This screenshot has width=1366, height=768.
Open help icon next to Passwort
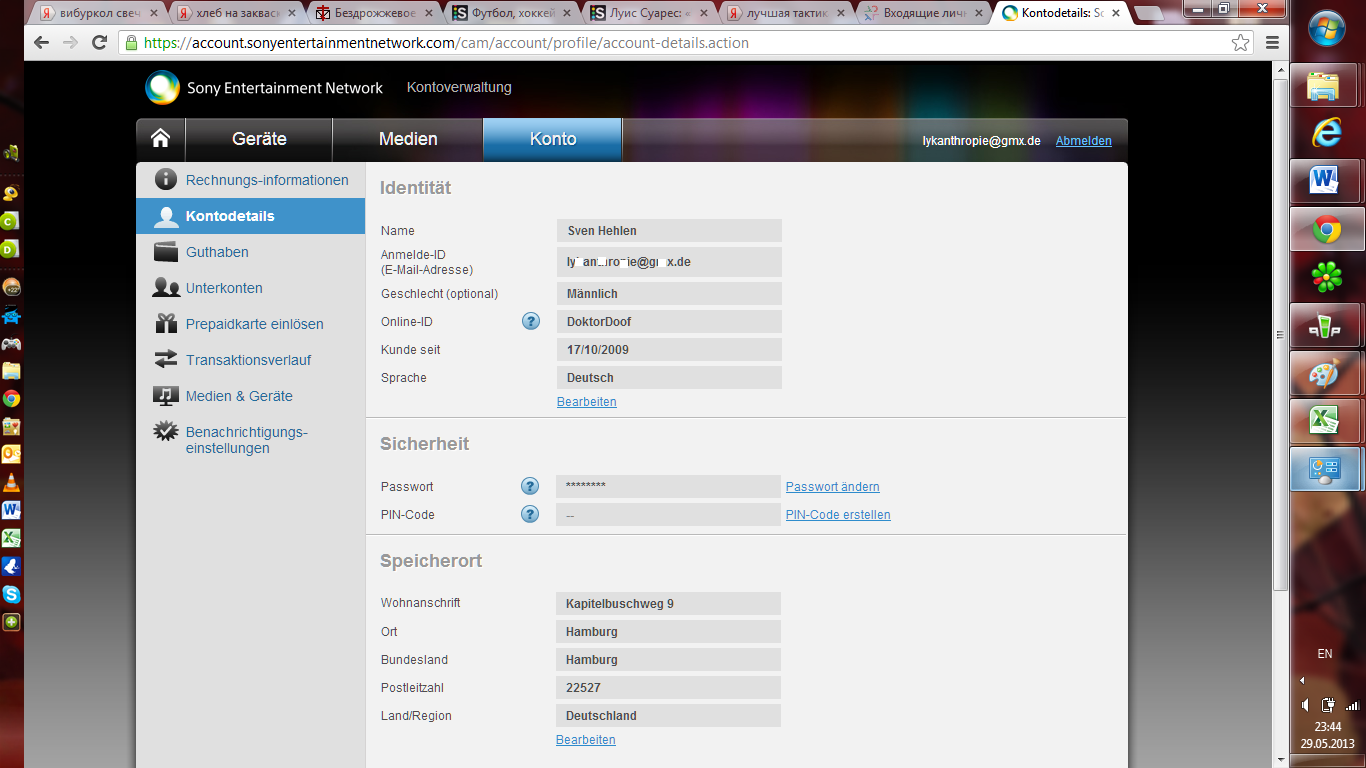(531, 486)
